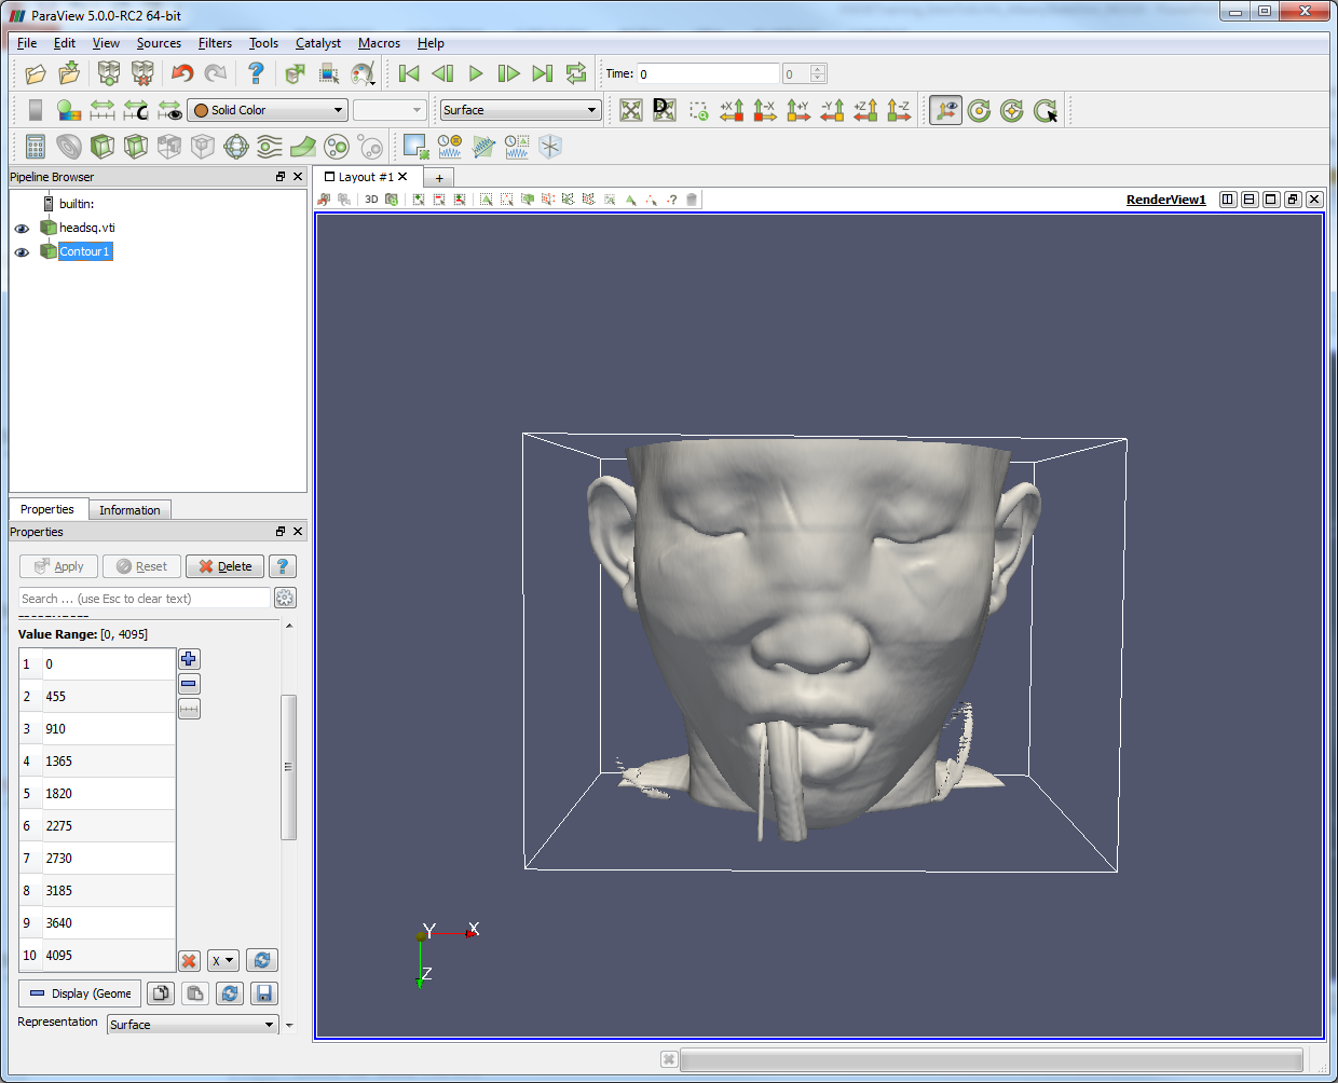Click the Stream Tracer filter icon
The width and height of the screenshot is (1338, 1084).
(269, 147)
